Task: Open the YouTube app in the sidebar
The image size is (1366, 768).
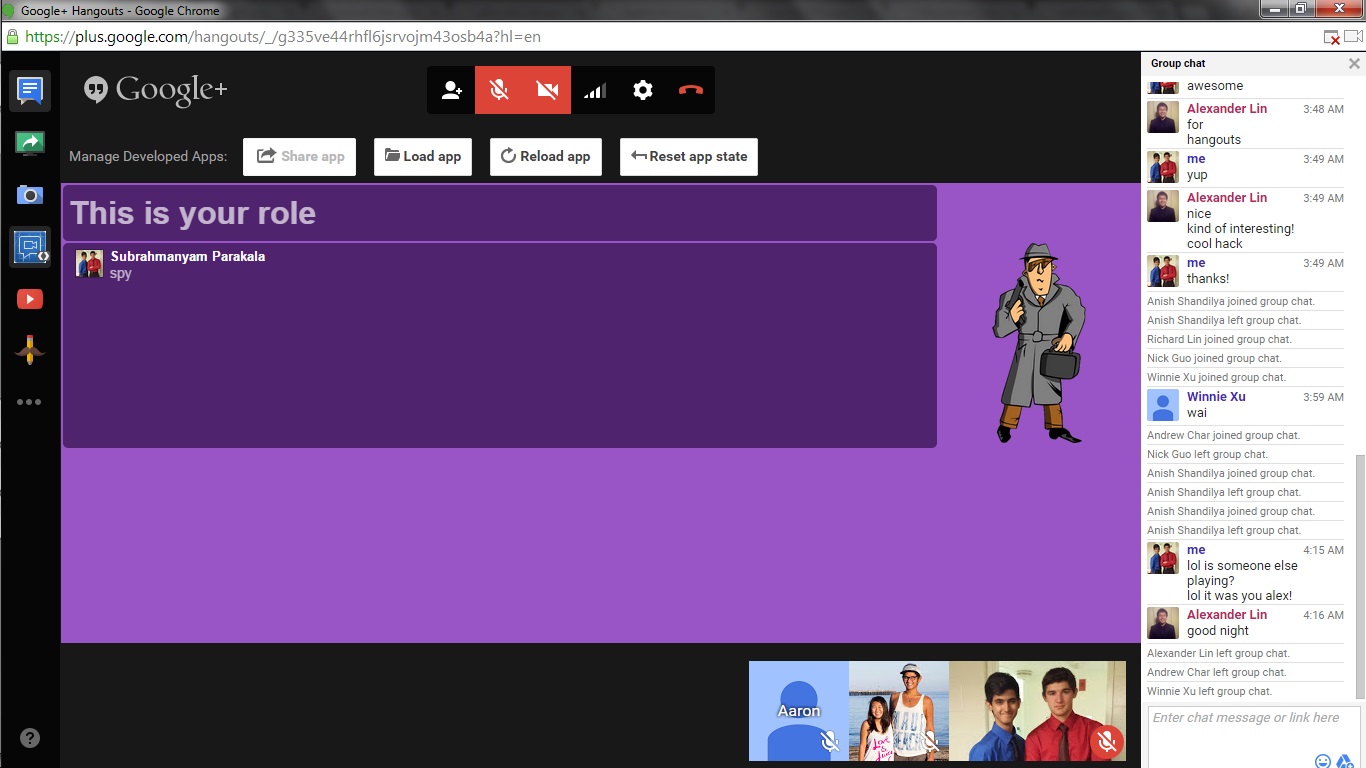Action: 30,299
